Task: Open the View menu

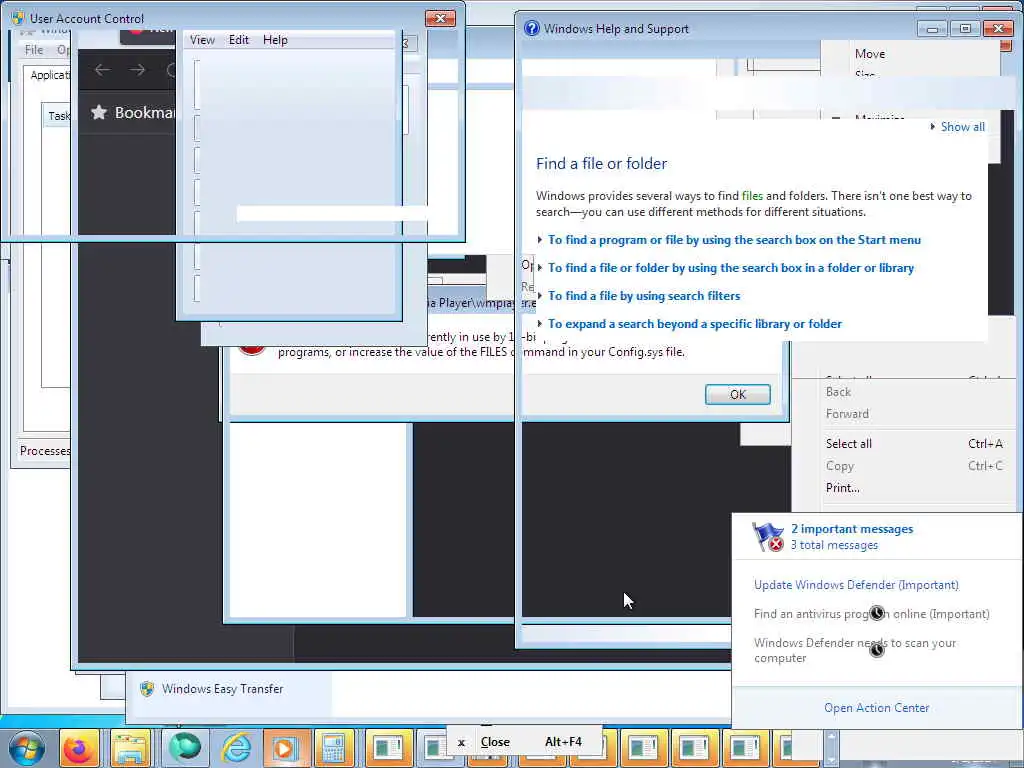Action: pyautogui.click(x=202, y=40)
